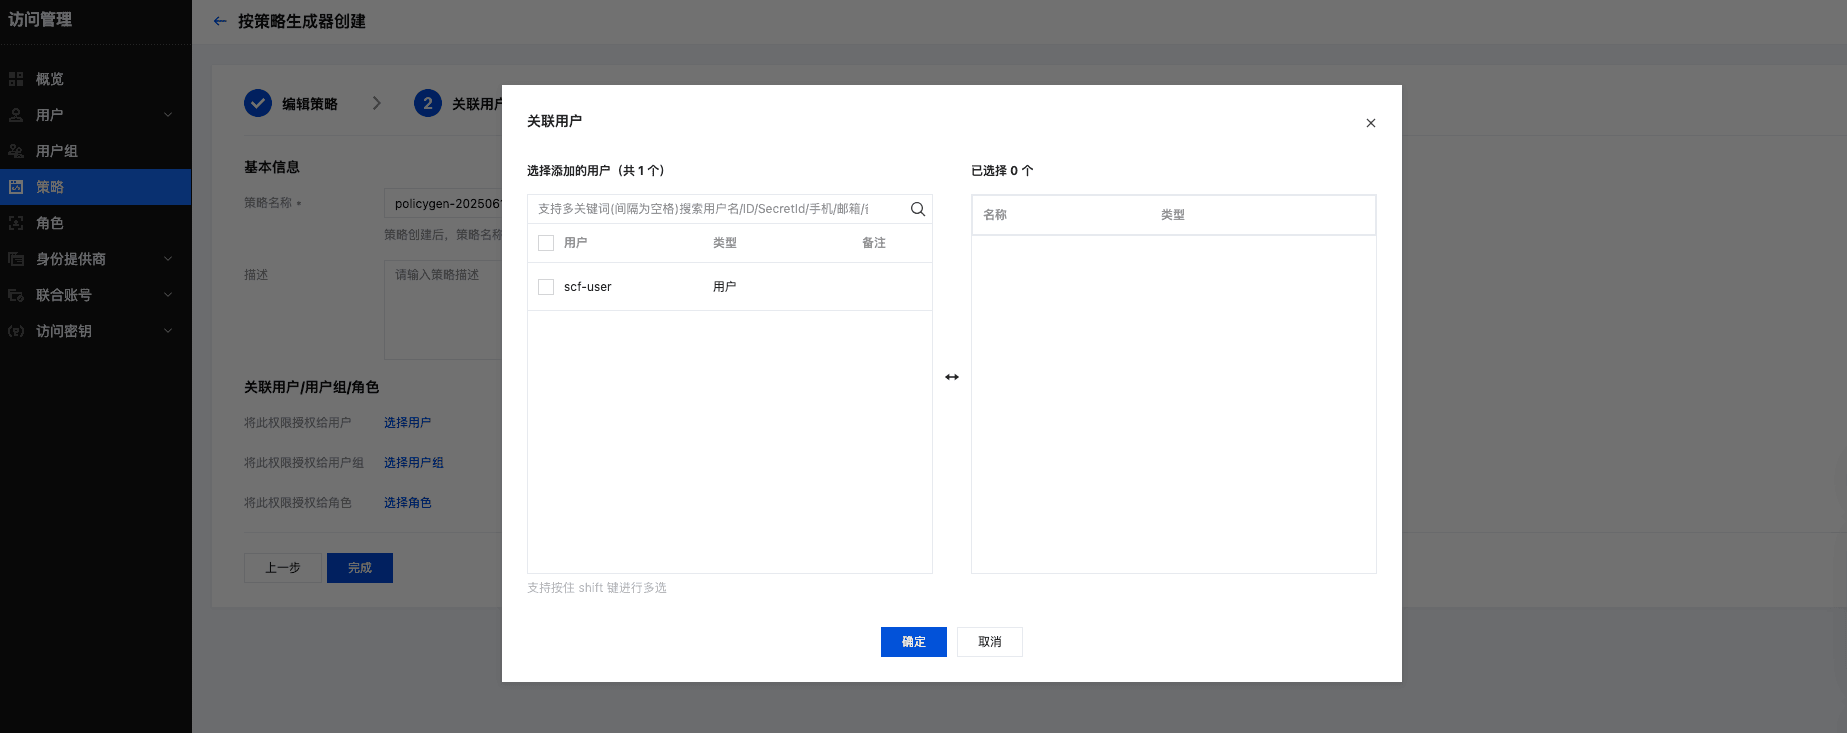Viewport: 1847px width, 733px height.
Task: Click the 选择用户组 link
Action: [x=413, y=463]
